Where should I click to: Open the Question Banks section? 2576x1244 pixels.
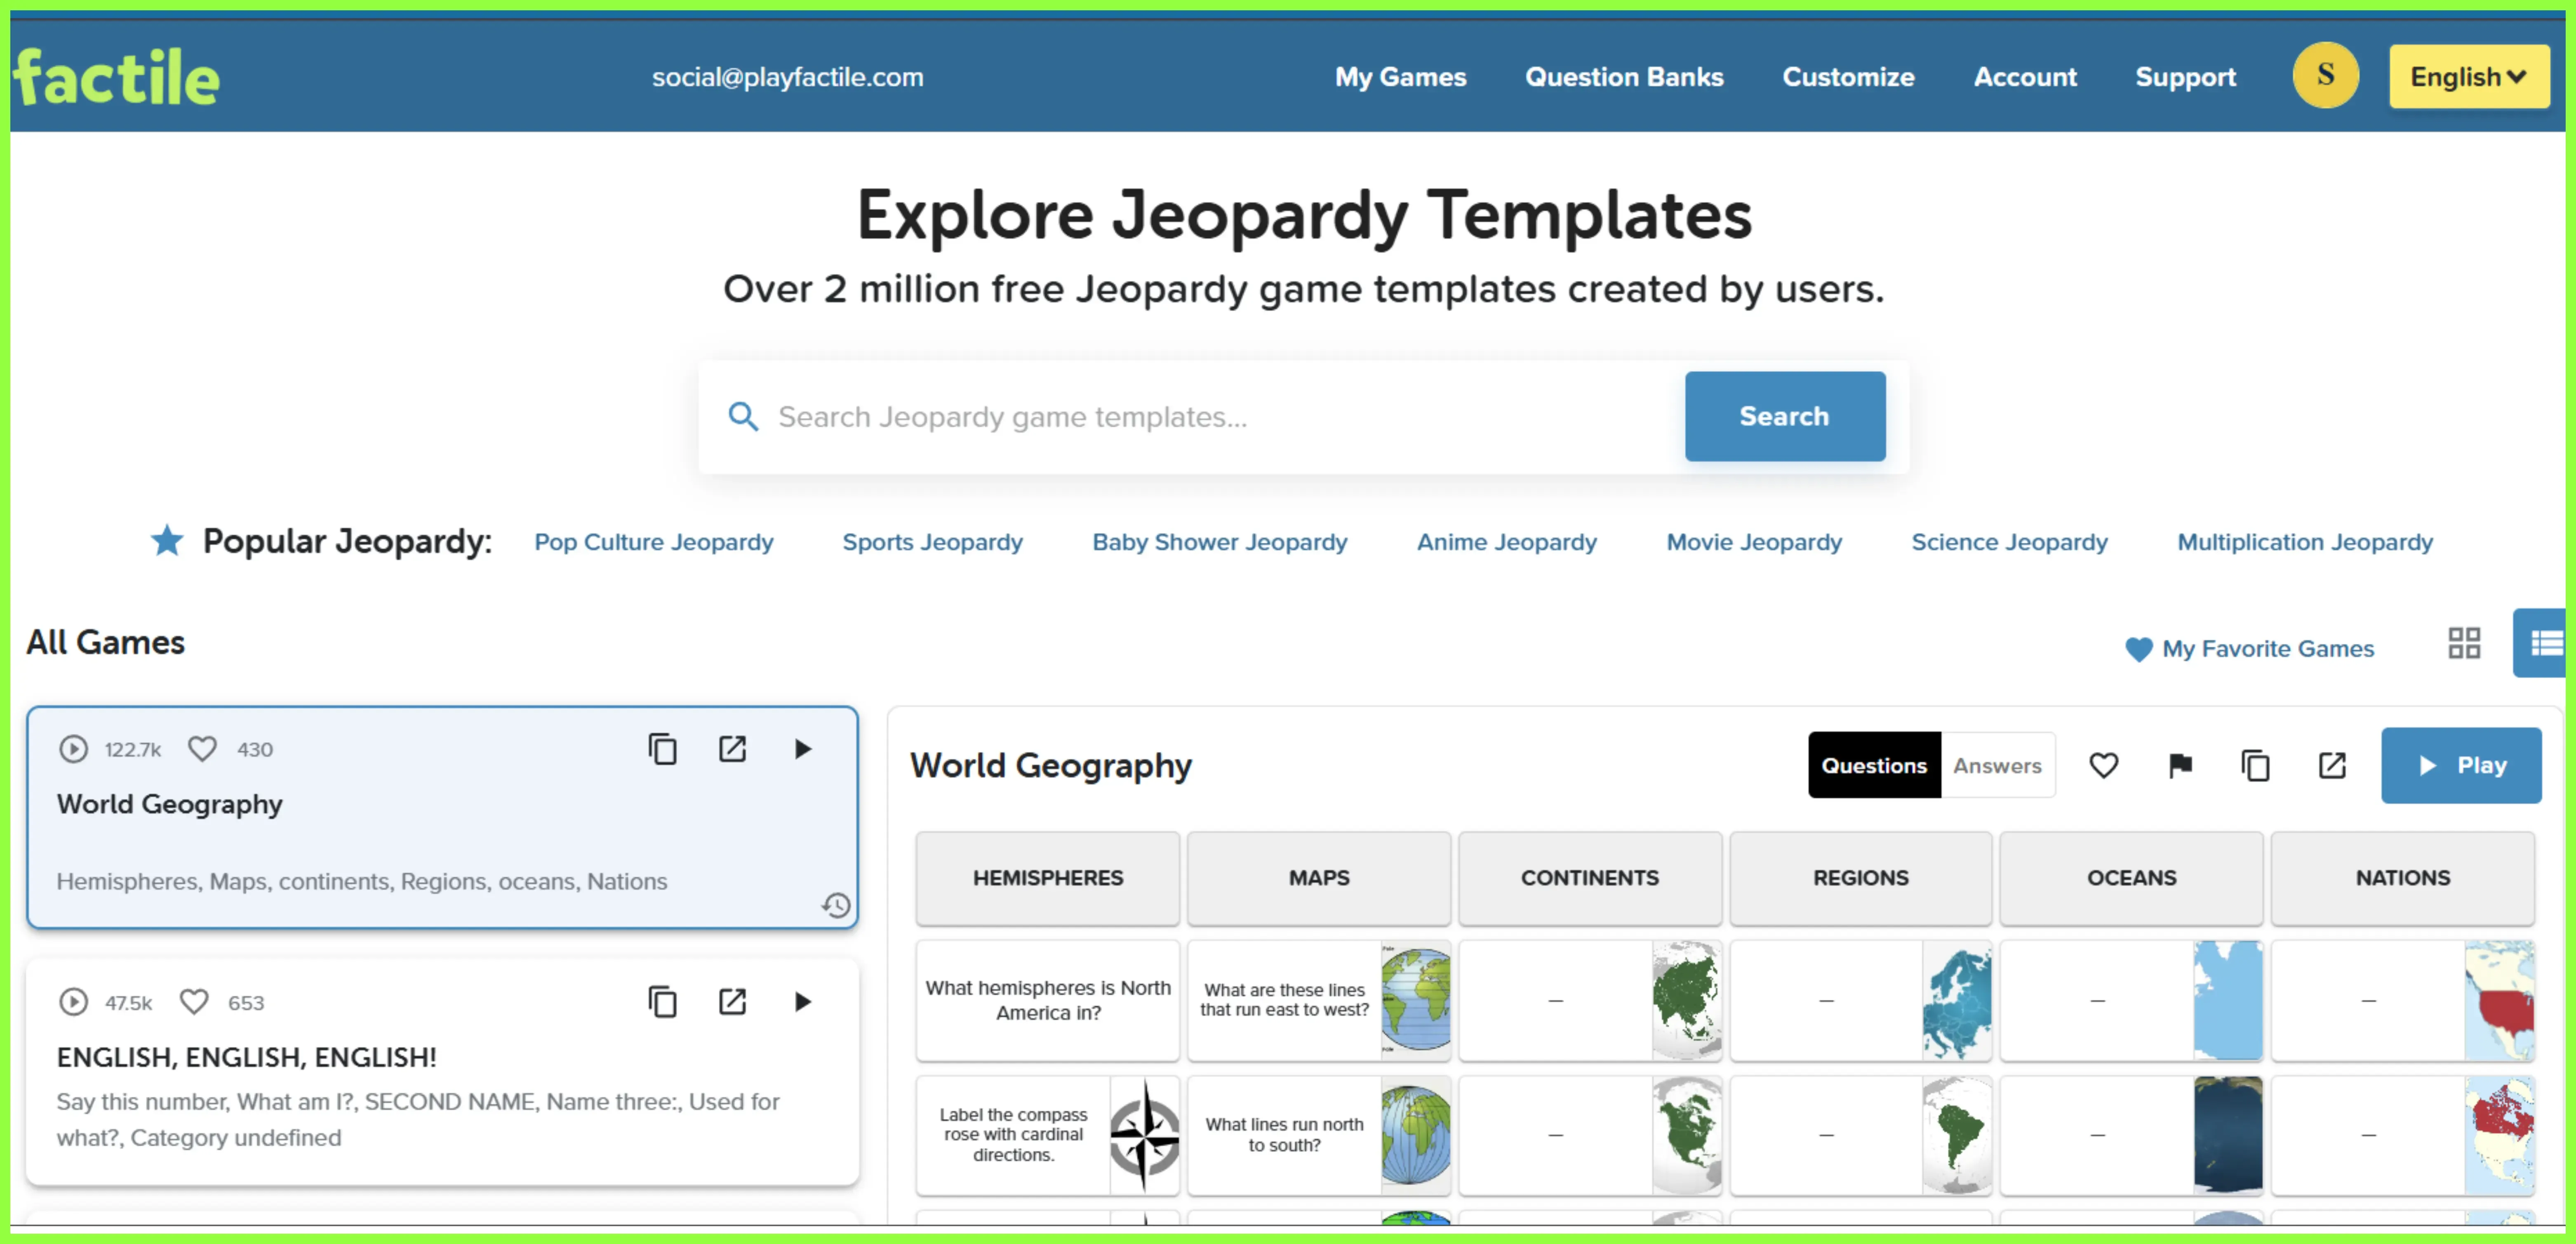point(1624,77)
